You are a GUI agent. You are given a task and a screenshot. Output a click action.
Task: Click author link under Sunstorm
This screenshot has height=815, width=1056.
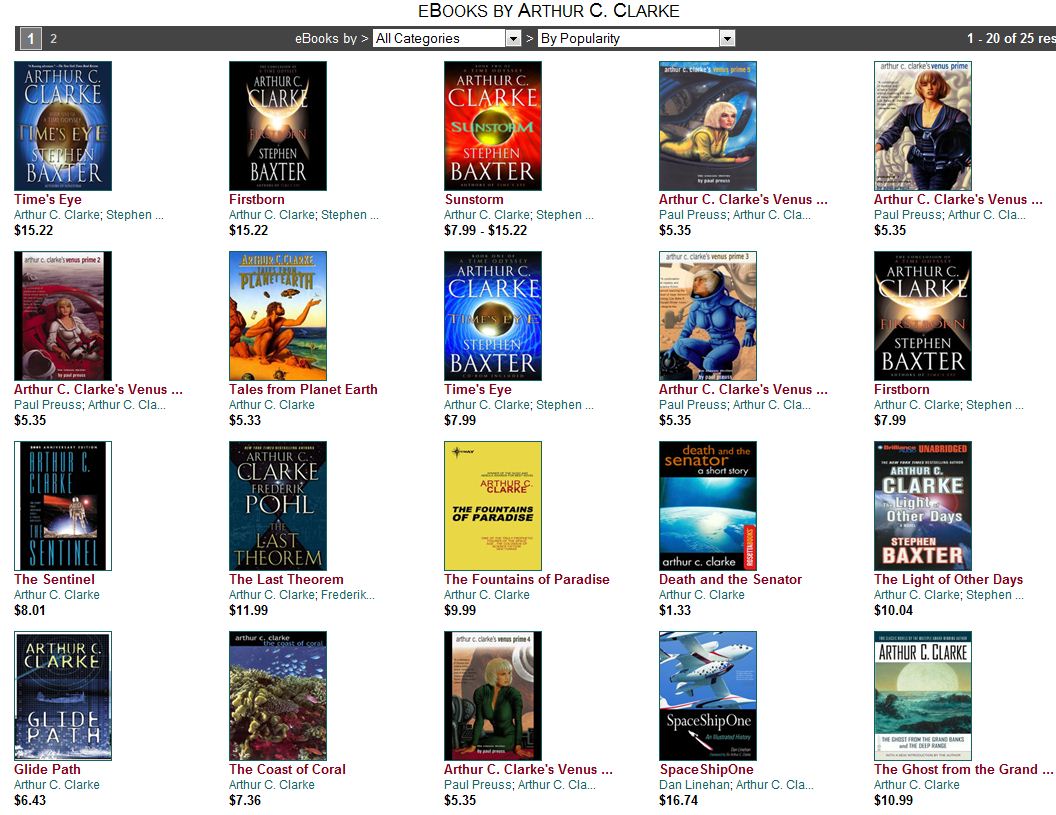(x=519, y=215)
